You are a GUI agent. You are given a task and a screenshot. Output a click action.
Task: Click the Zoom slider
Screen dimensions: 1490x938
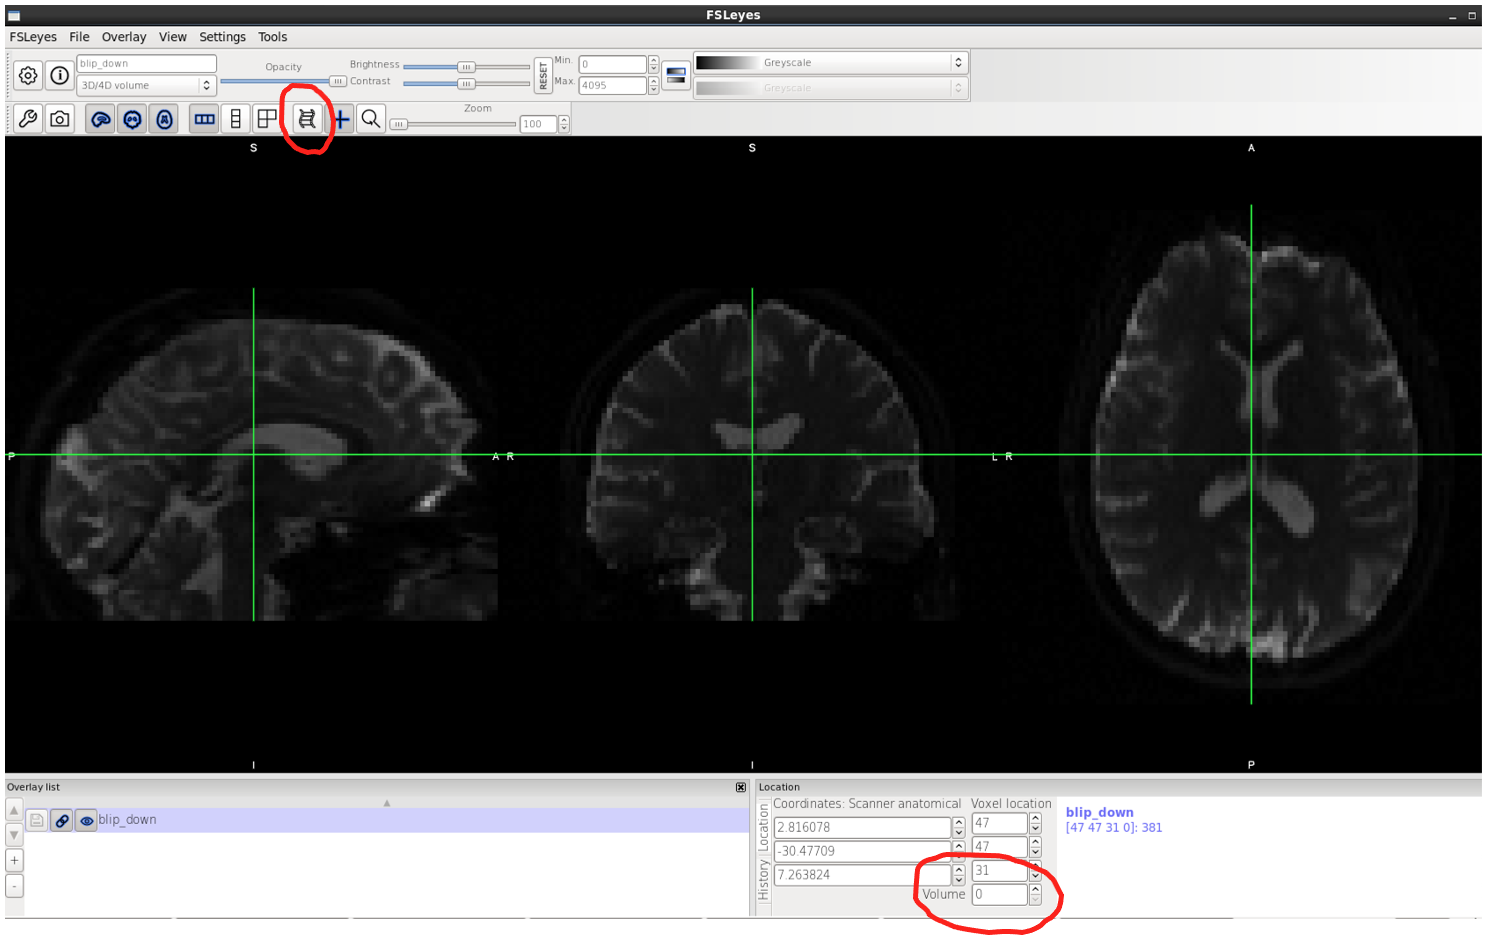point(452,124)
